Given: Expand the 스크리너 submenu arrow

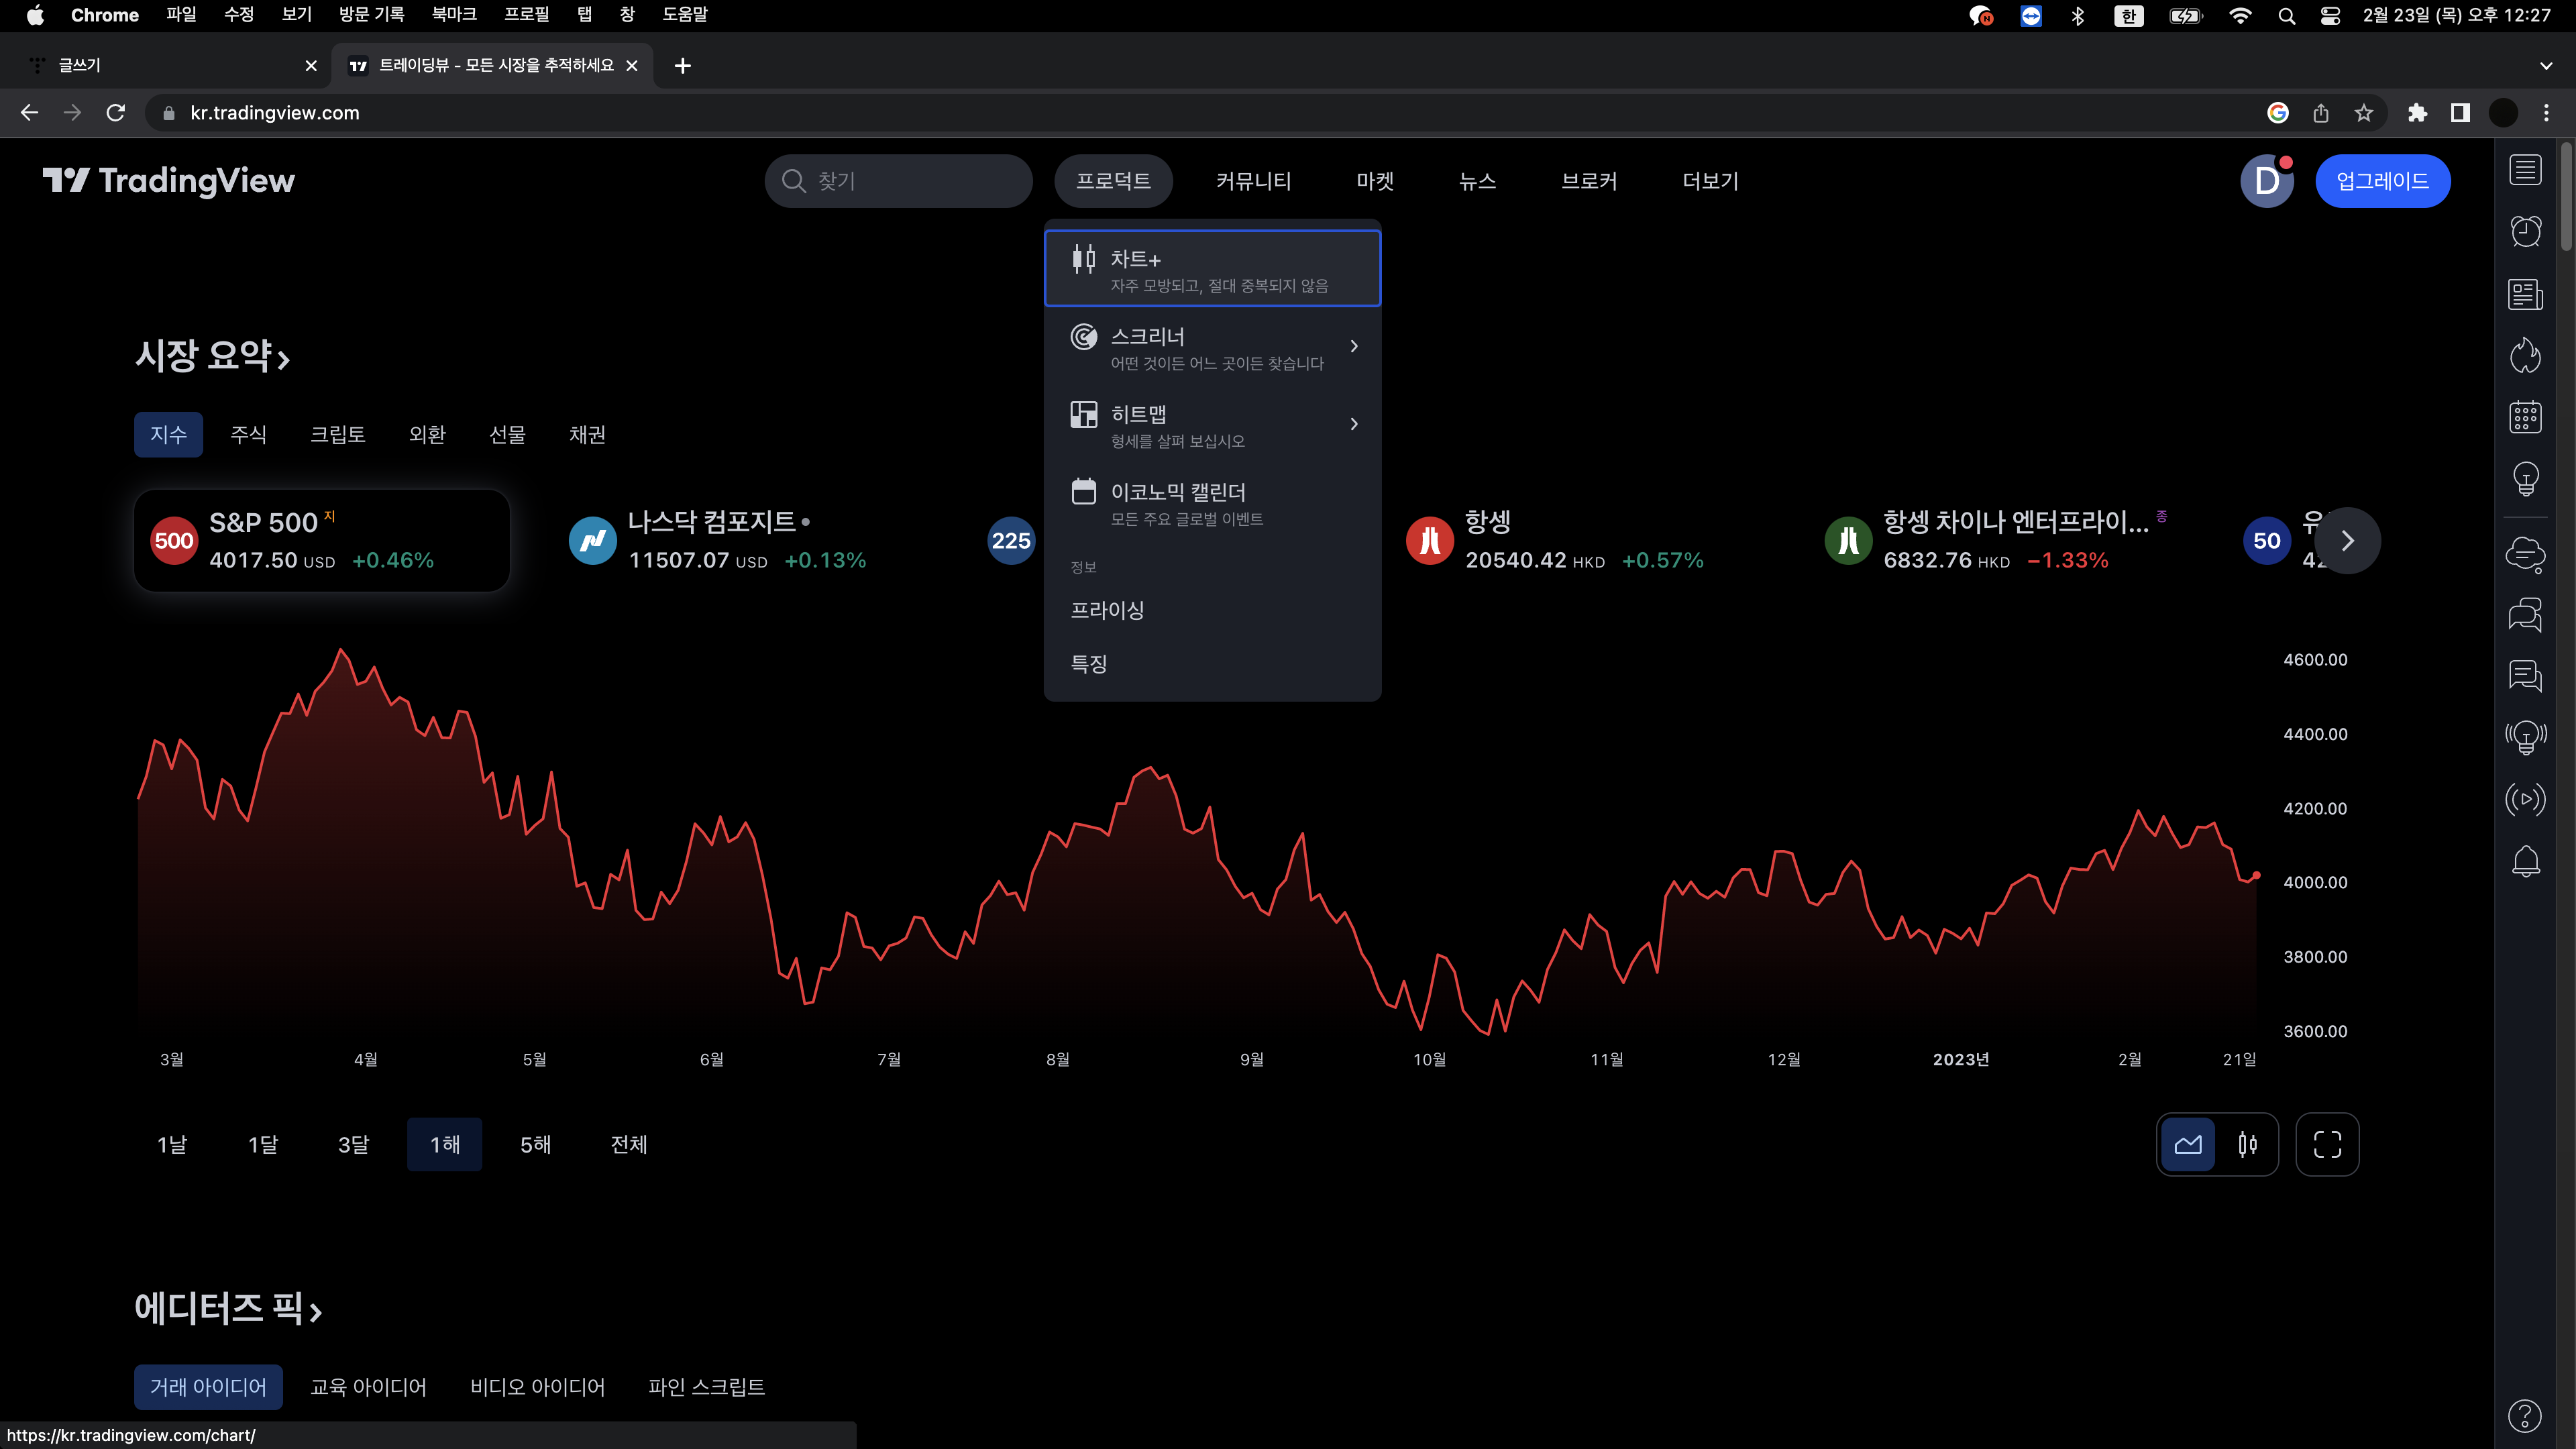Looking at the screenshot, I should 1354,346.
